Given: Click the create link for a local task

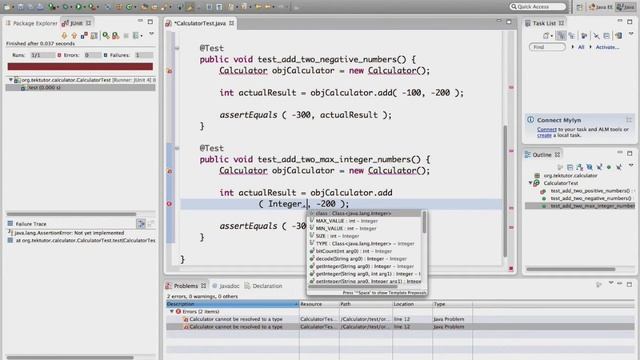Looking at the screenshot, I should click(x=544, y=135).
